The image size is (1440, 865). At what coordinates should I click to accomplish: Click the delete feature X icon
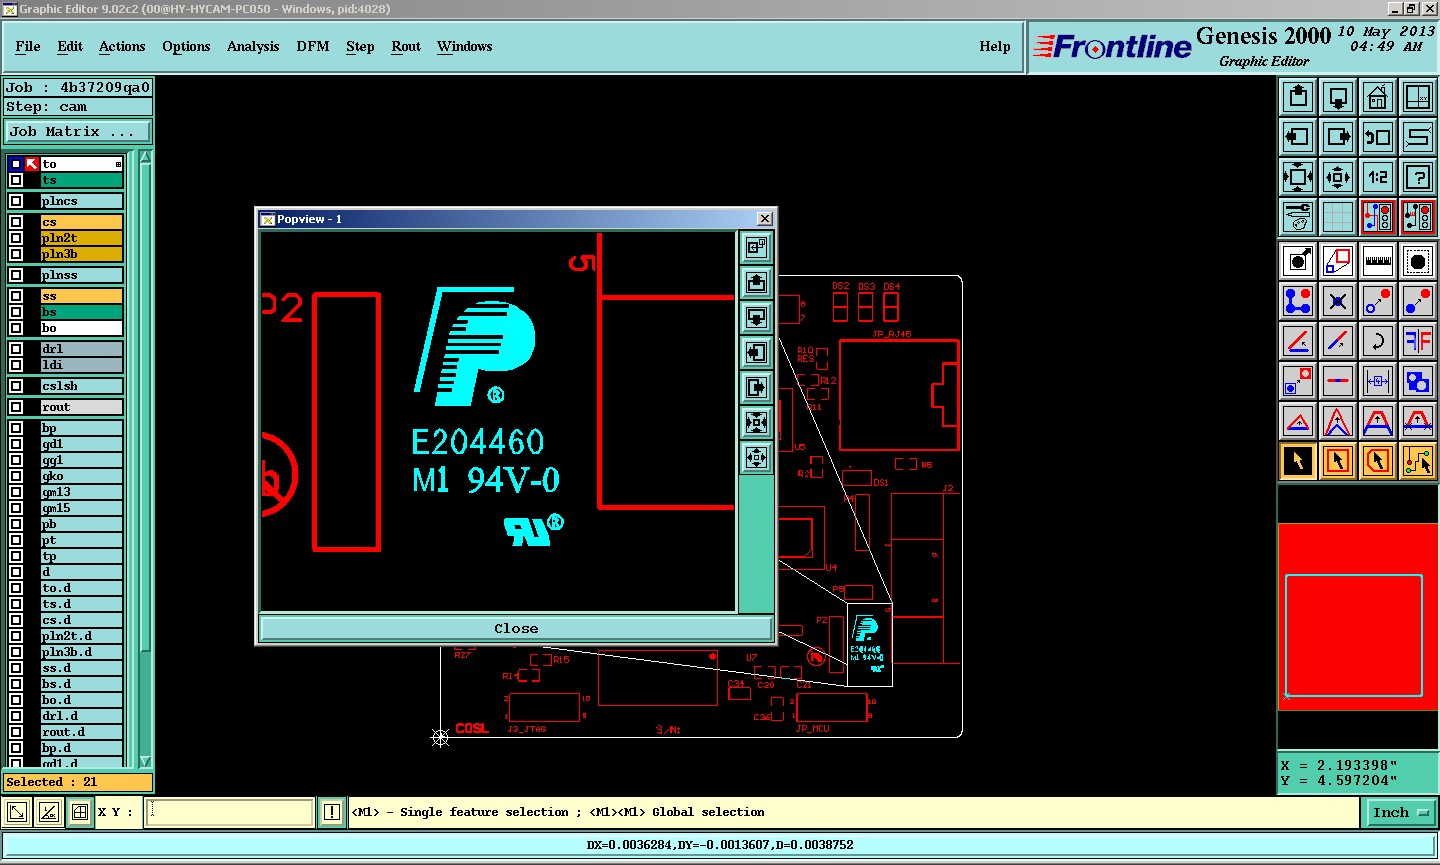1338,301
